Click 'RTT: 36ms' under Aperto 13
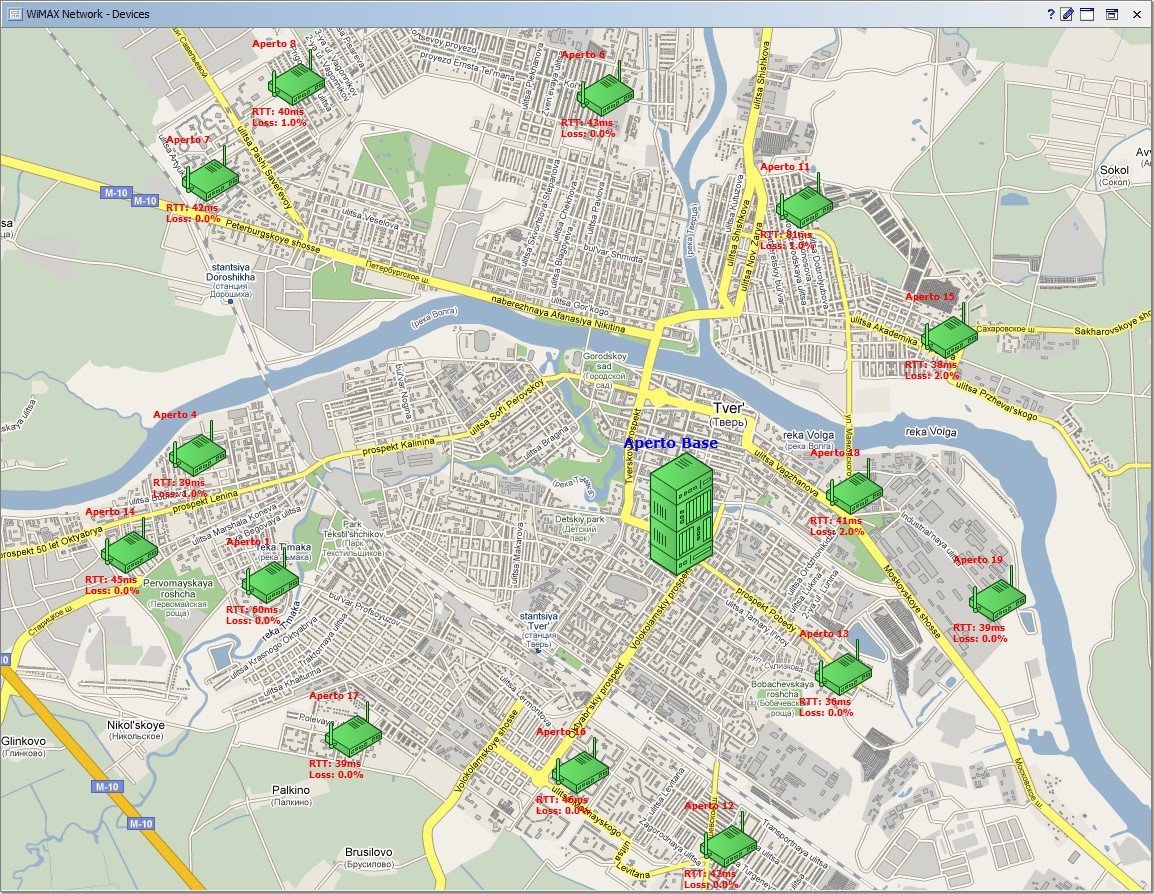Viewport: 1154px width, 894px height. tap(825, 702)
